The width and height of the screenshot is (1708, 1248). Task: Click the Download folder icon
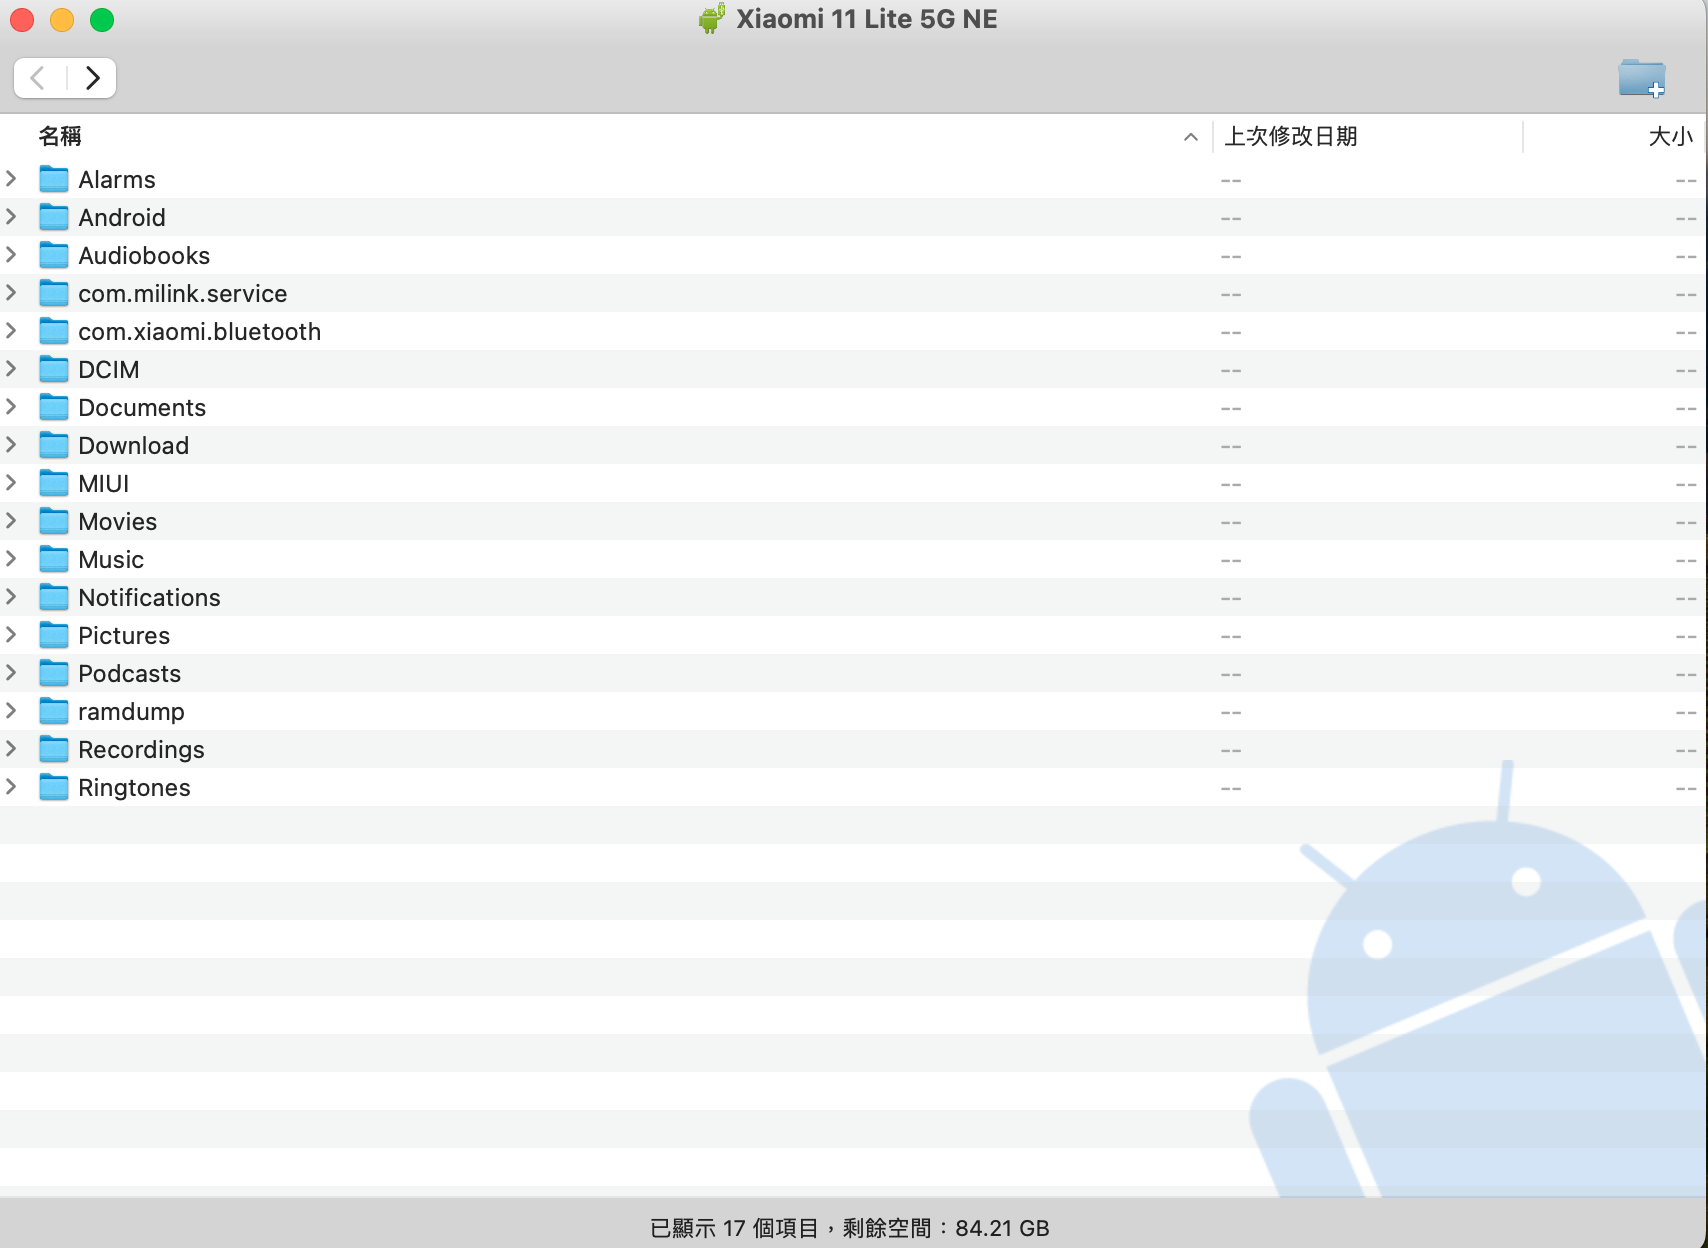(54, 446)
